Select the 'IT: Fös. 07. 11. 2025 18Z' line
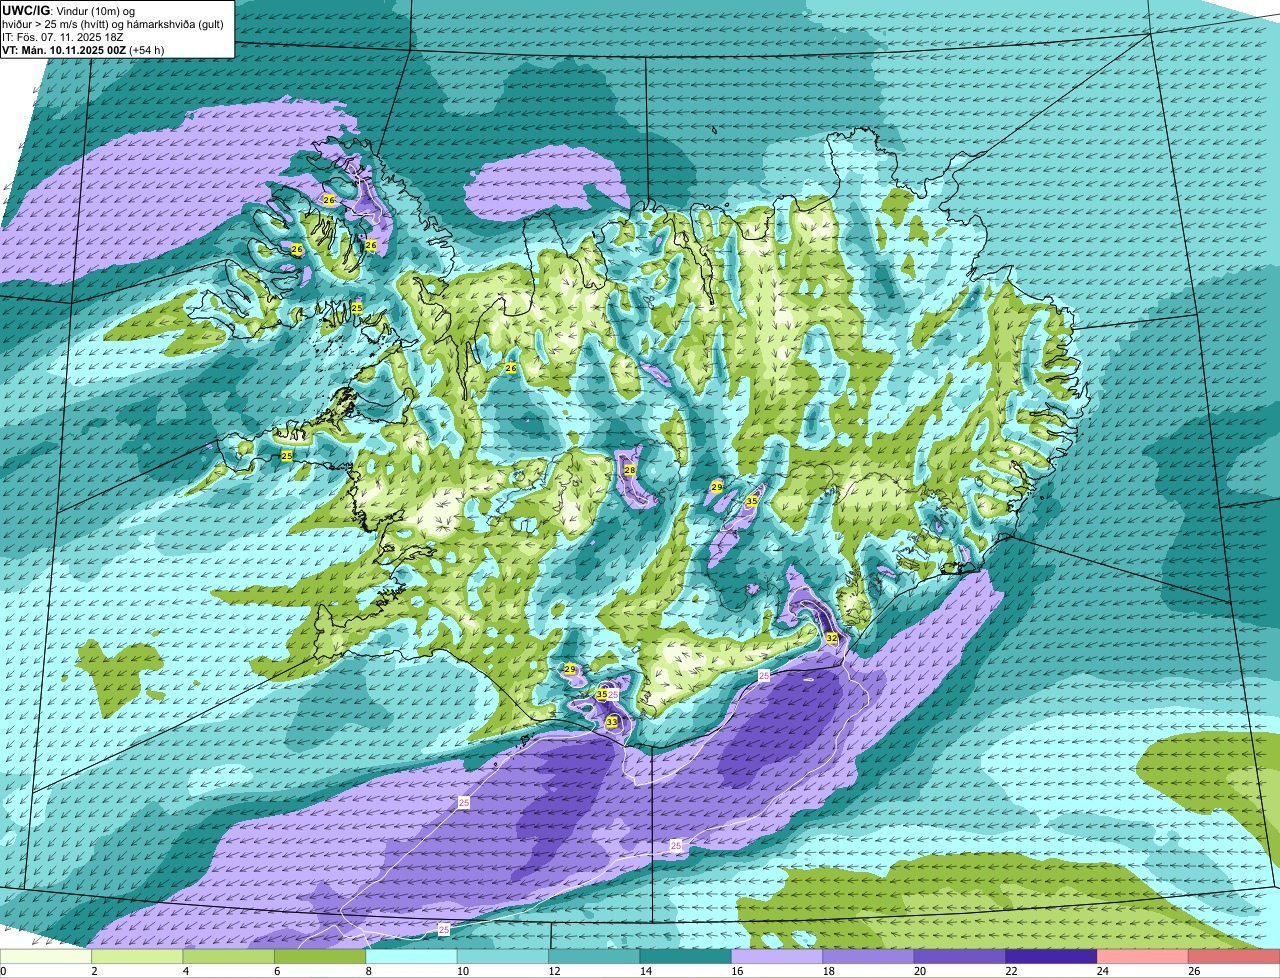 [x=63, y=37]
